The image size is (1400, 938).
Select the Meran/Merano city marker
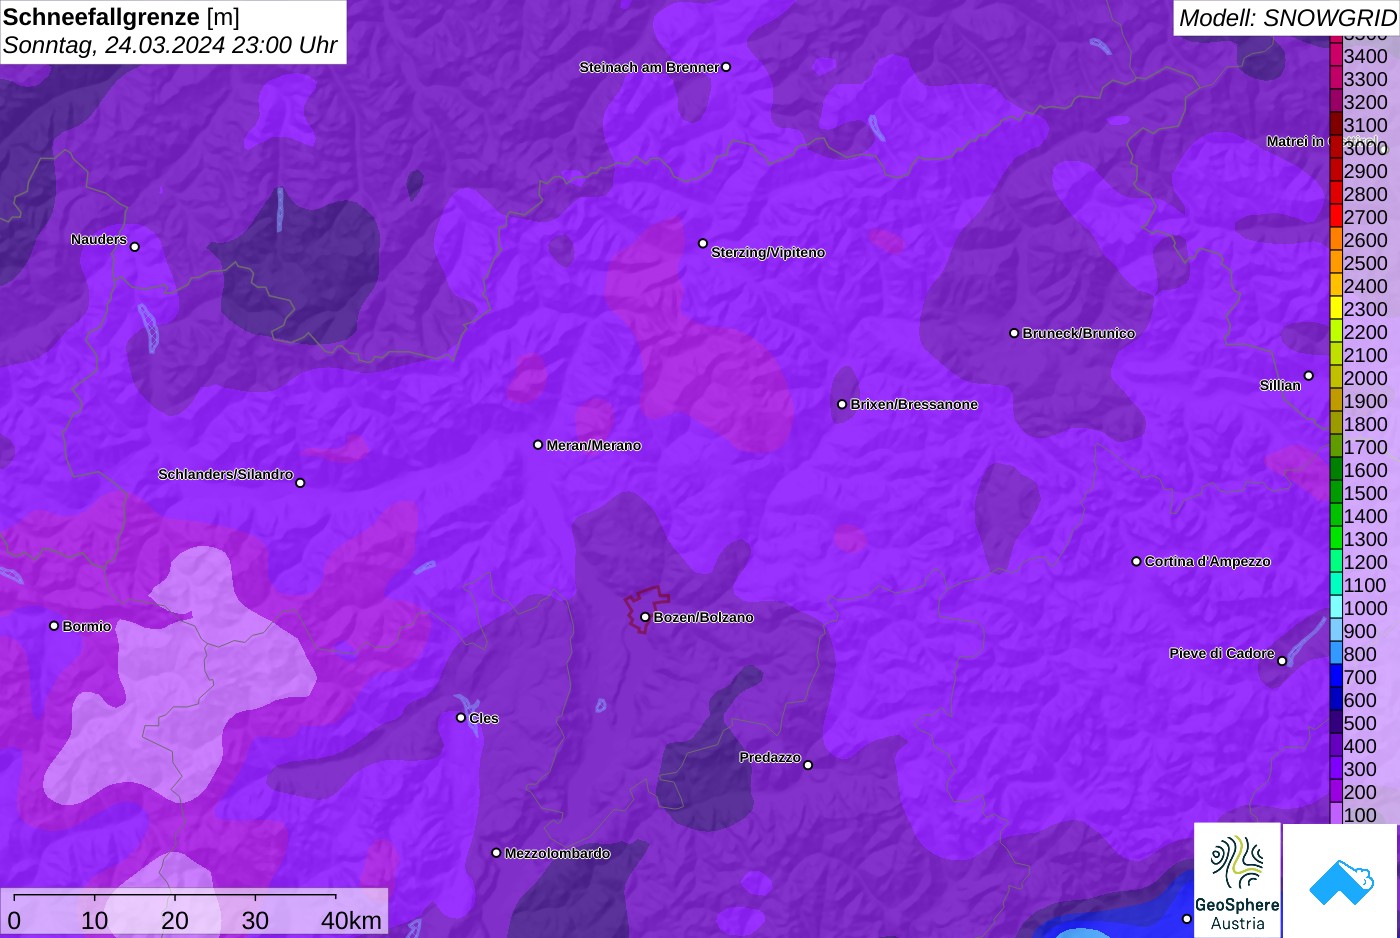[x=538, y=445]
